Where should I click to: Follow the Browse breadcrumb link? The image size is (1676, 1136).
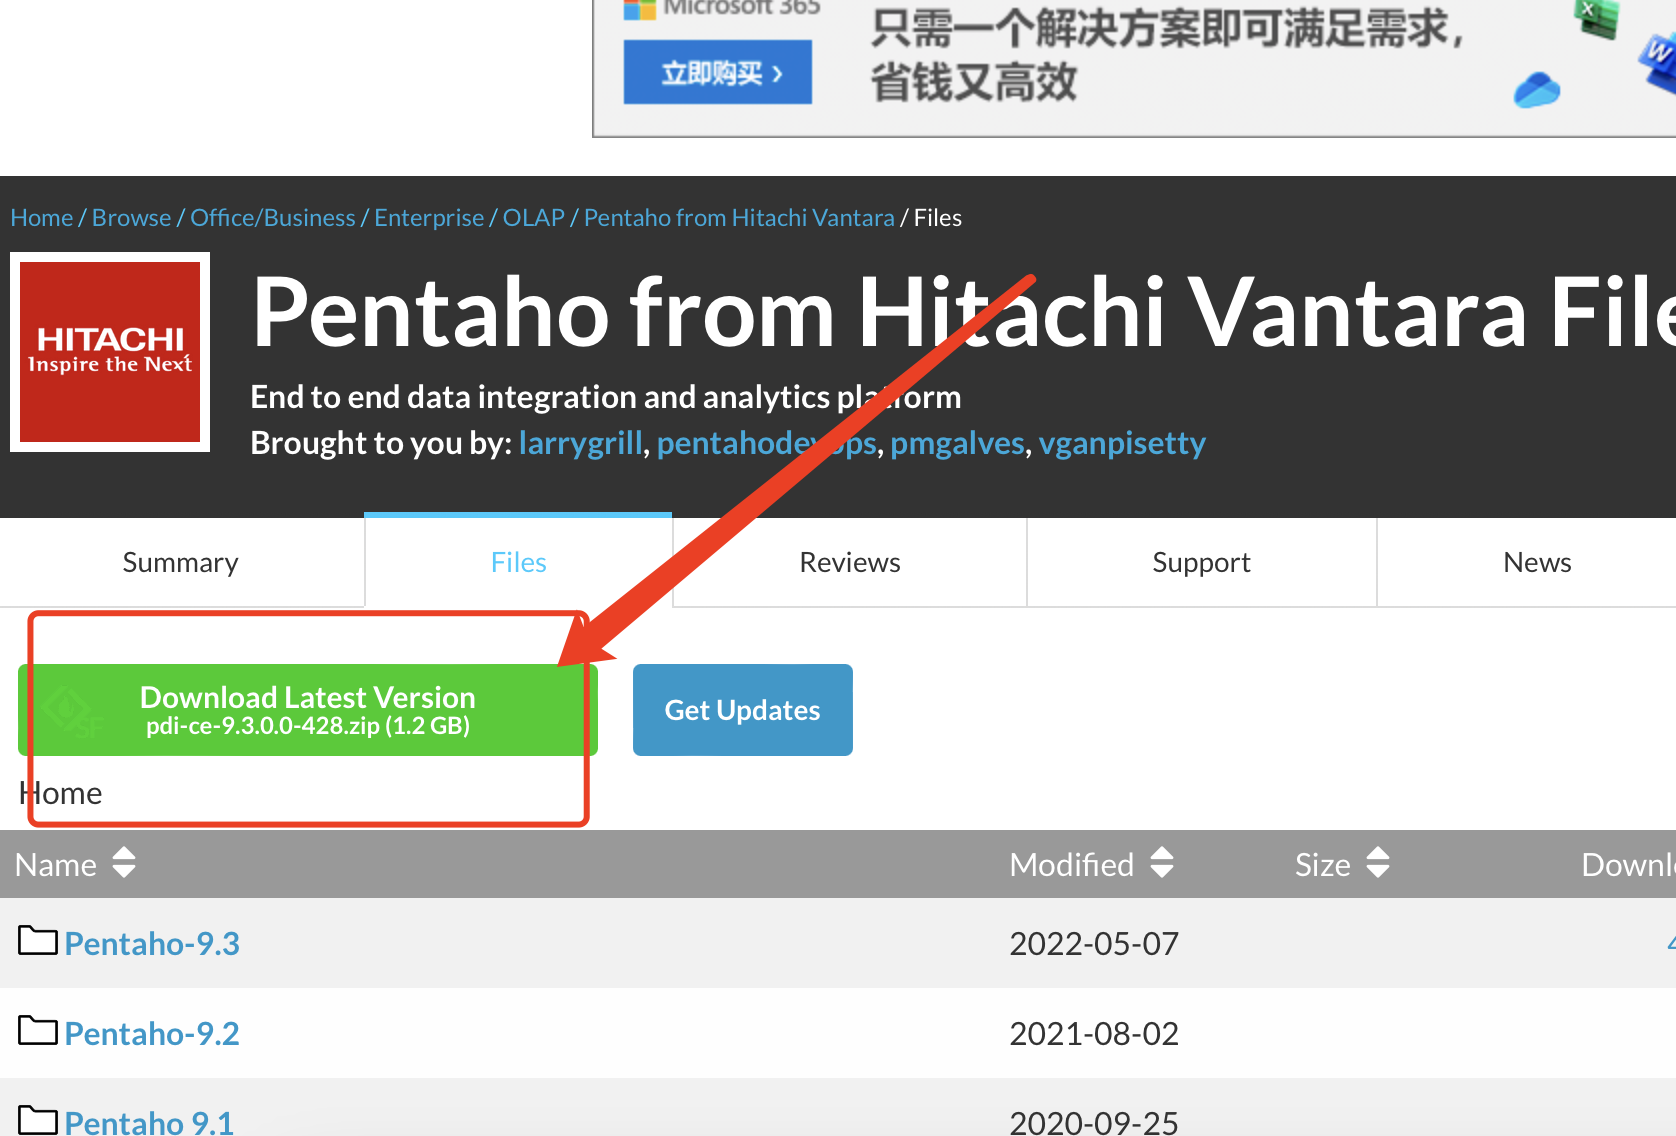click(x=132, y=218)
